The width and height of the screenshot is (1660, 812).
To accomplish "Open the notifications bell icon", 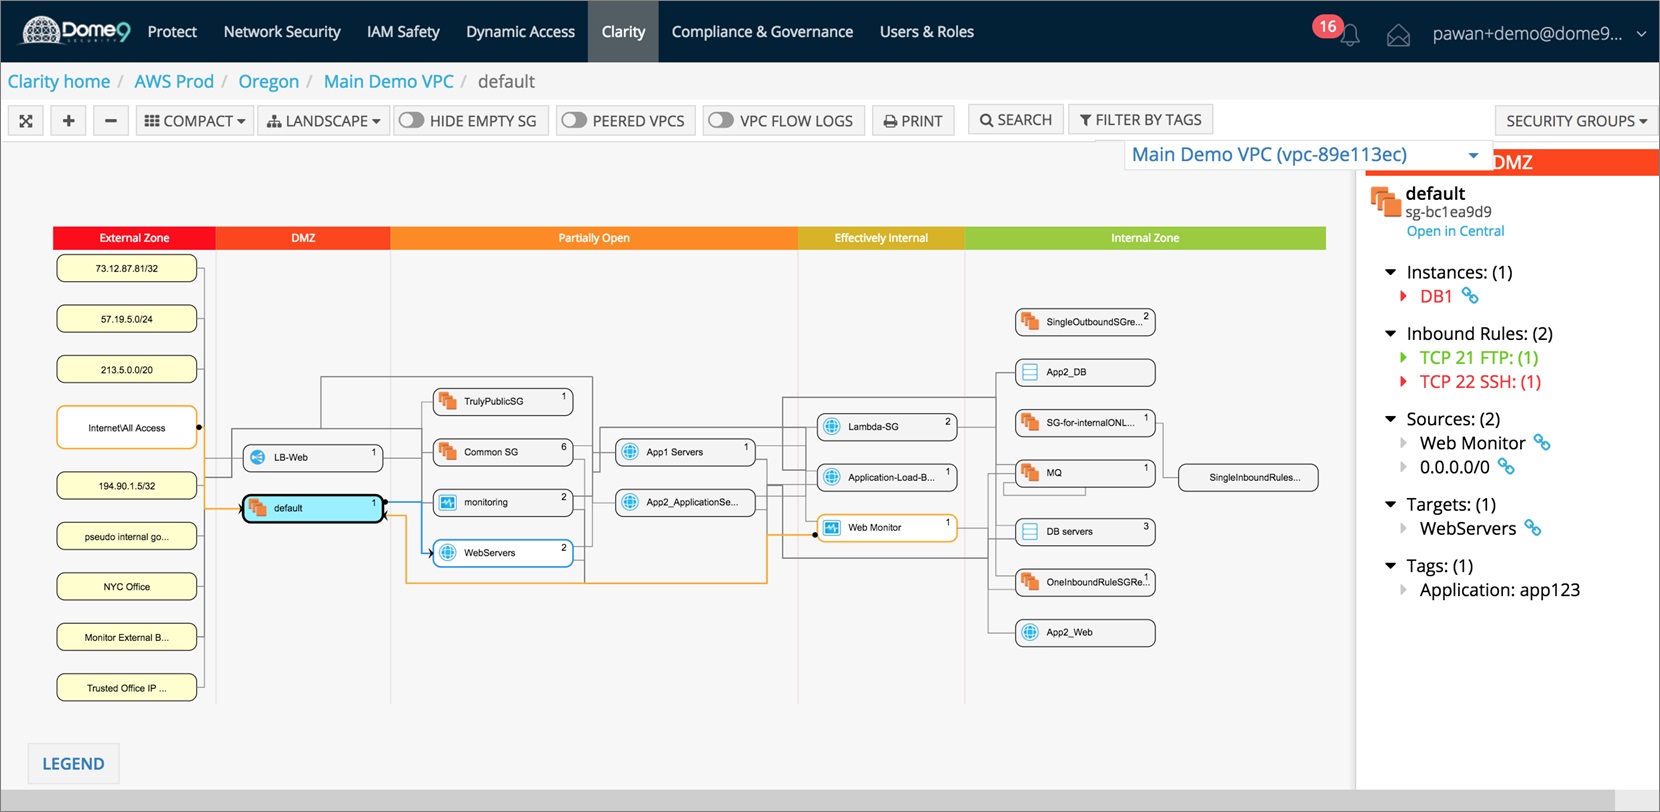I will 1350,36.
